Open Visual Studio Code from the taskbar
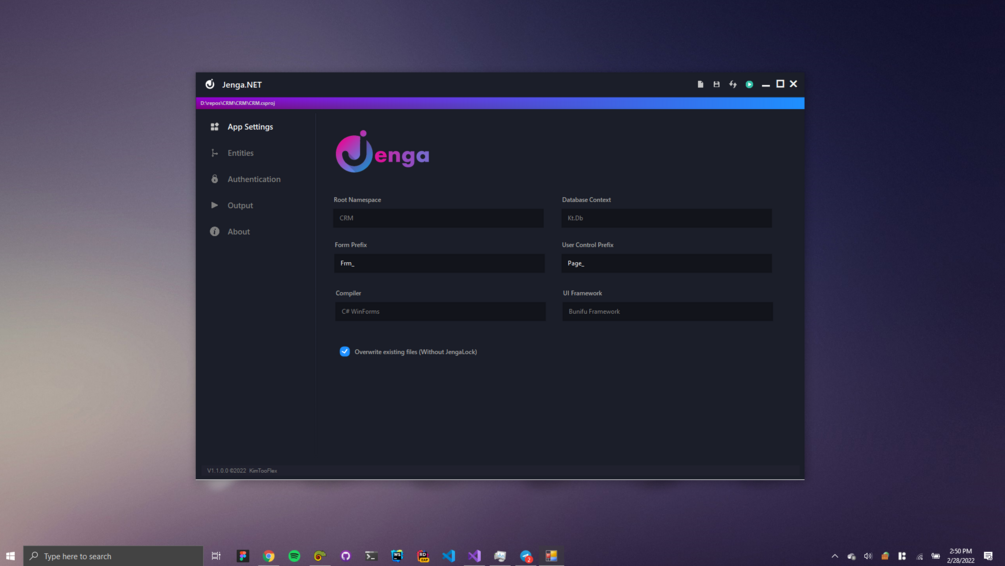The image size is (1005, 566). (x=449, y=556)
